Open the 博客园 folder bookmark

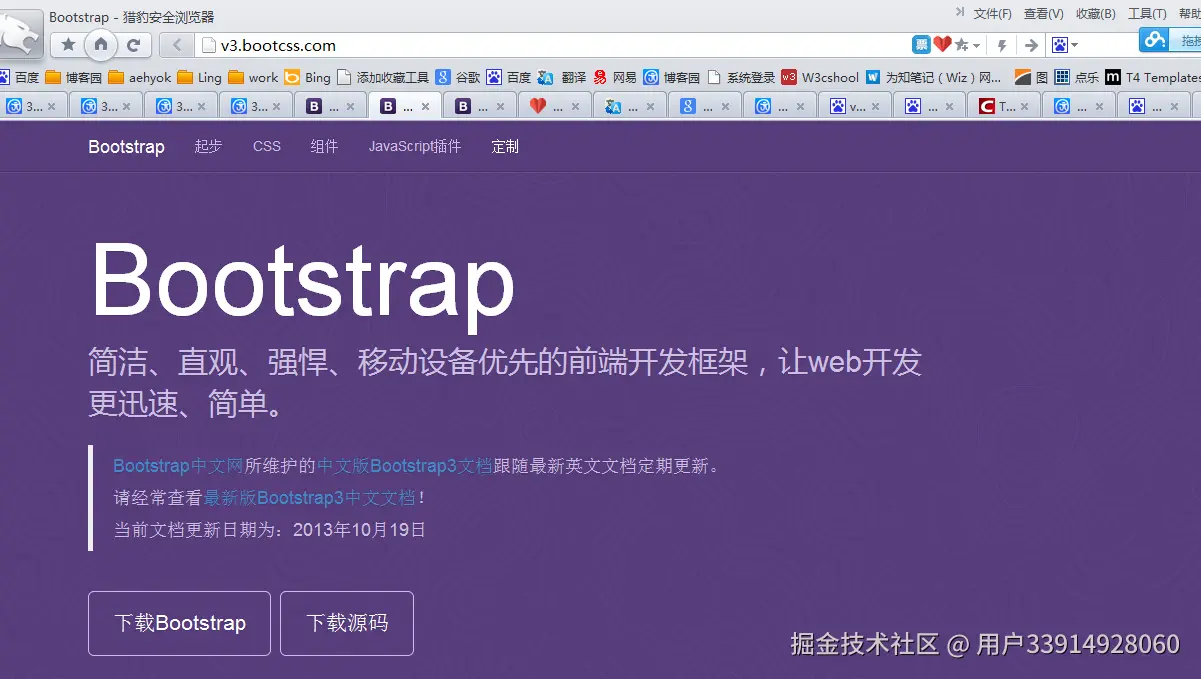tap(73, 77)
